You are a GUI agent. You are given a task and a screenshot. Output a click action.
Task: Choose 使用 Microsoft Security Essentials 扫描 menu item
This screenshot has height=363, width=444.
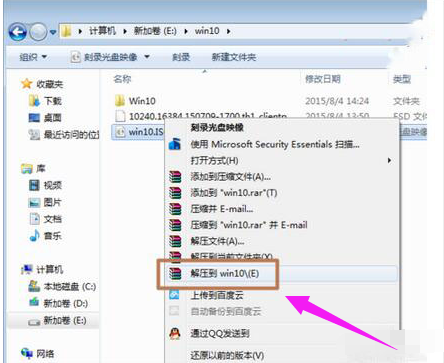click(x=275, y=144)
